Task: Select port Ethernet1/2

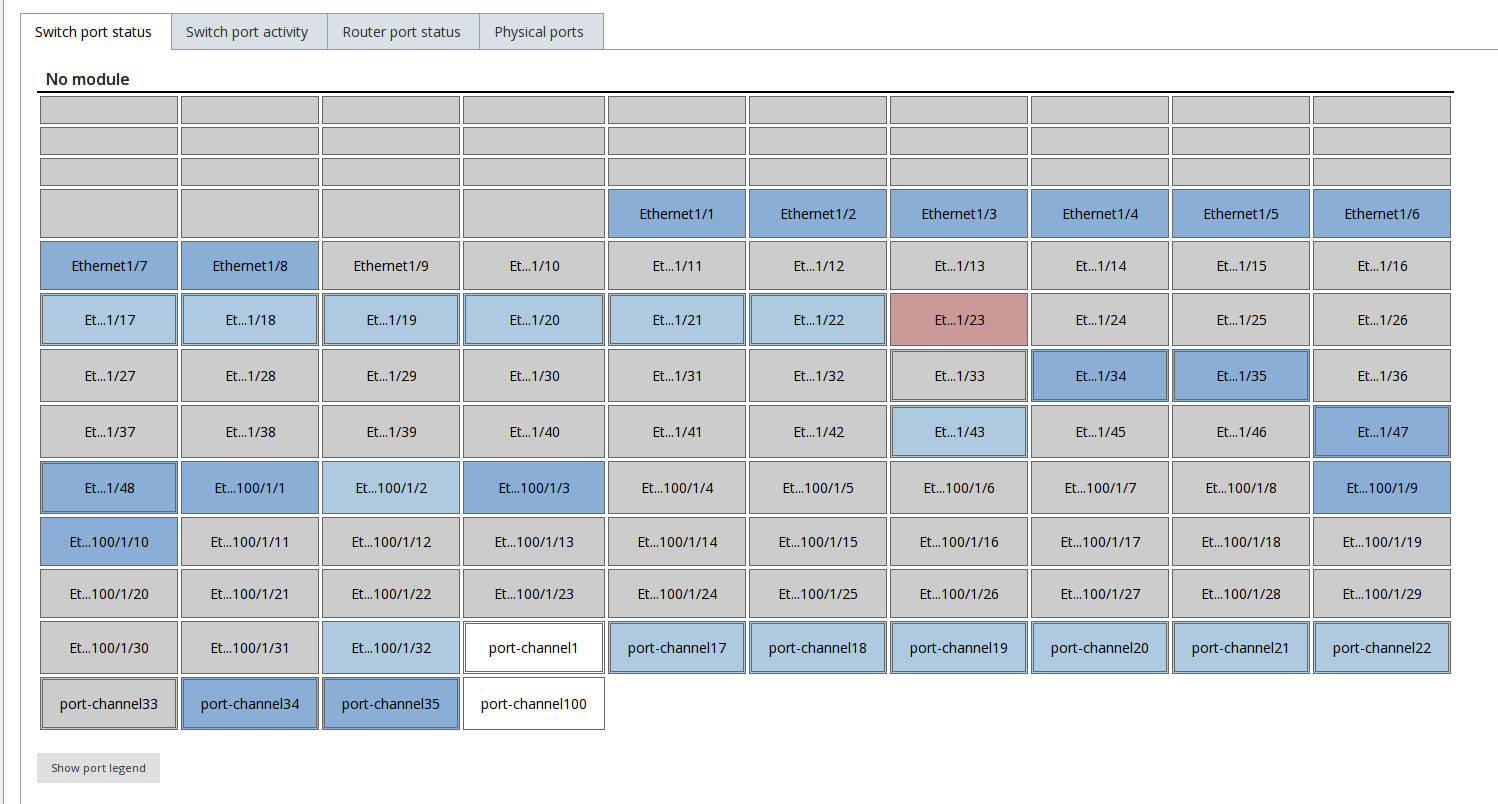Action: pos(818,214)
